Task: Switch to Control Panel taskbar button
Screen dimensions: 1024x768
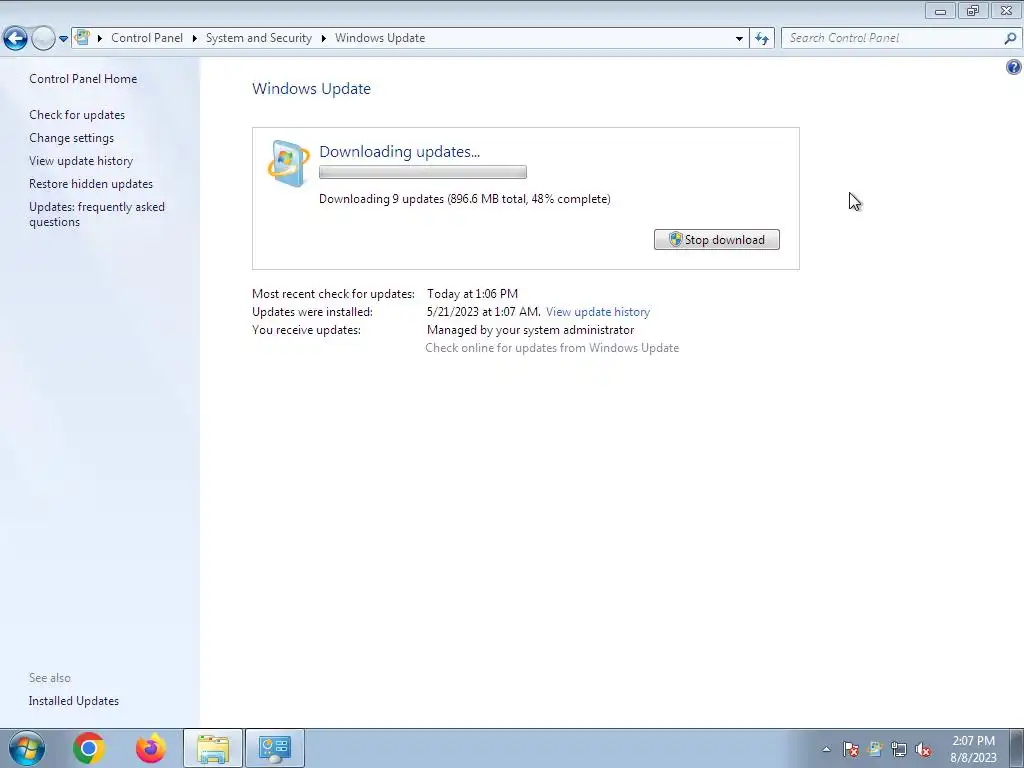Action: (275, 748)
